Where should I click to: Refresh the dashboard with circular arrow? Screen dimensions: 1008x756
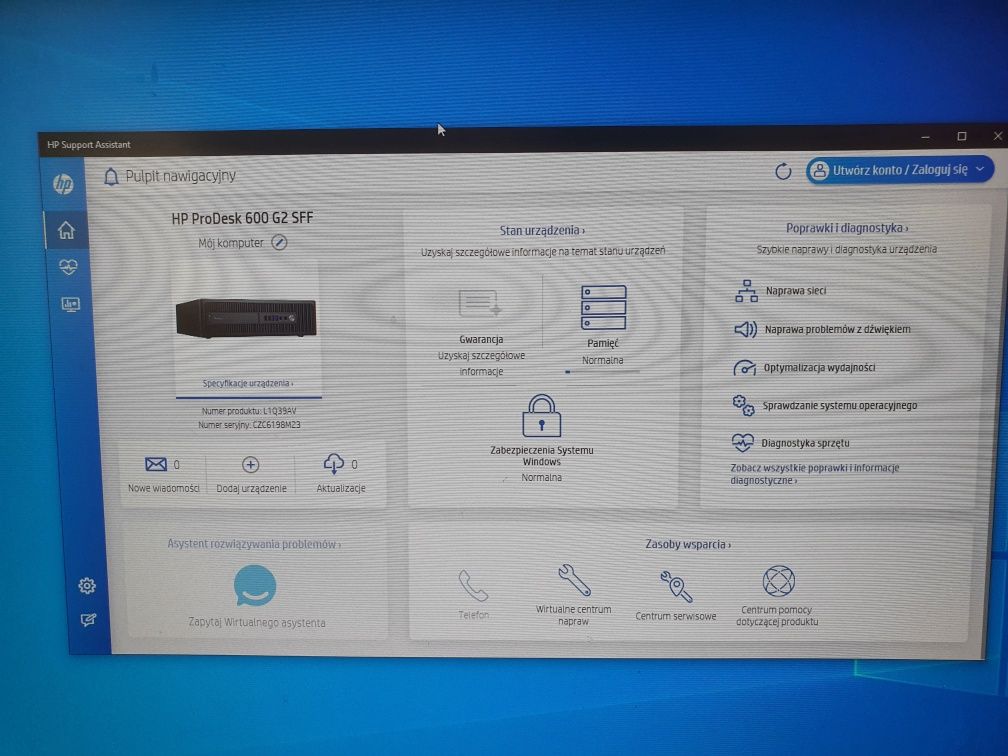pyautogui.click(x=783, y=171)
